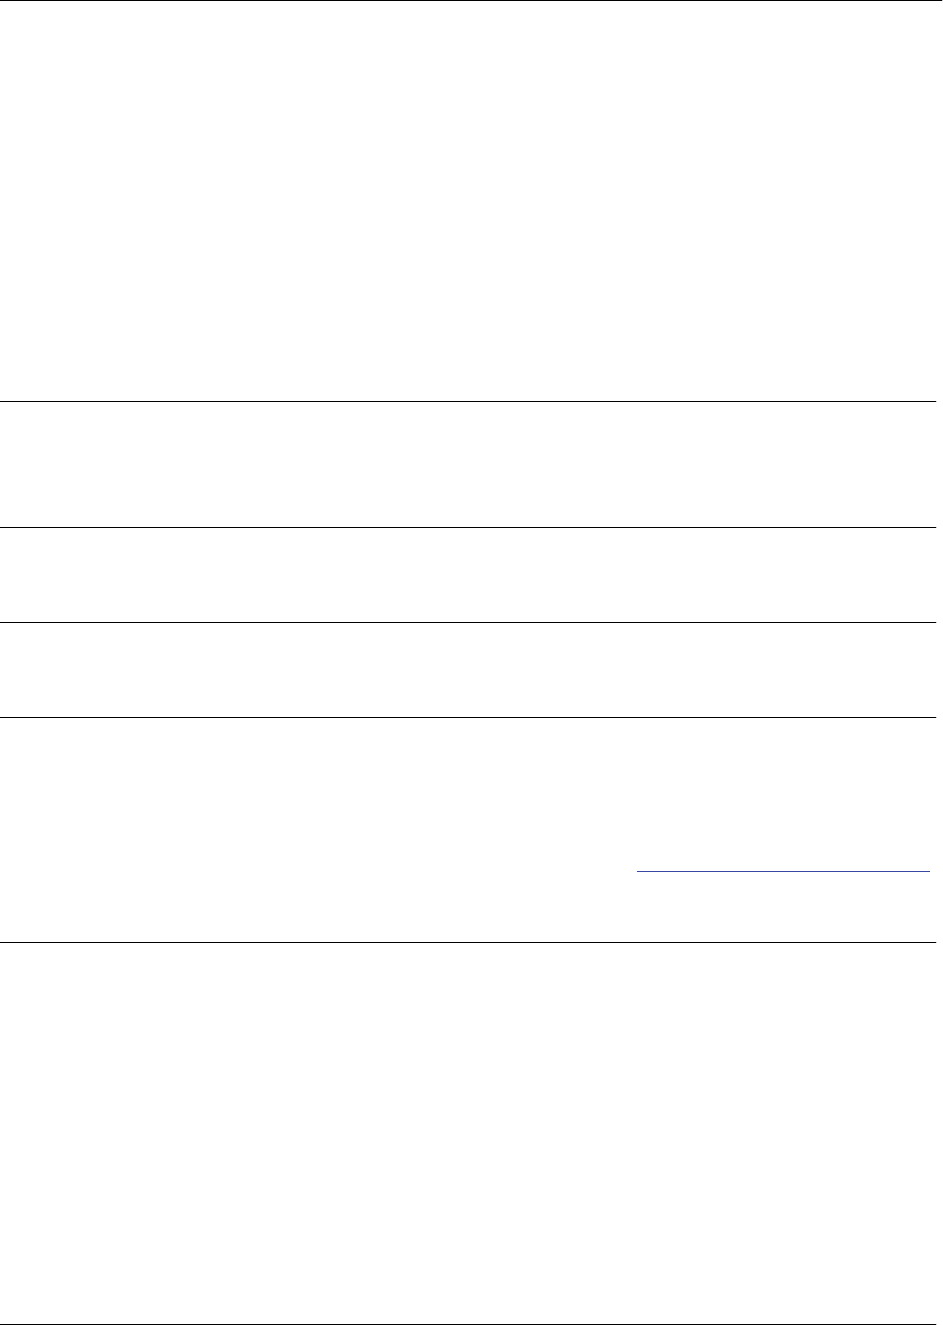
Task: Click blank row between third and fourth dividers
Action: pos(467,670)
